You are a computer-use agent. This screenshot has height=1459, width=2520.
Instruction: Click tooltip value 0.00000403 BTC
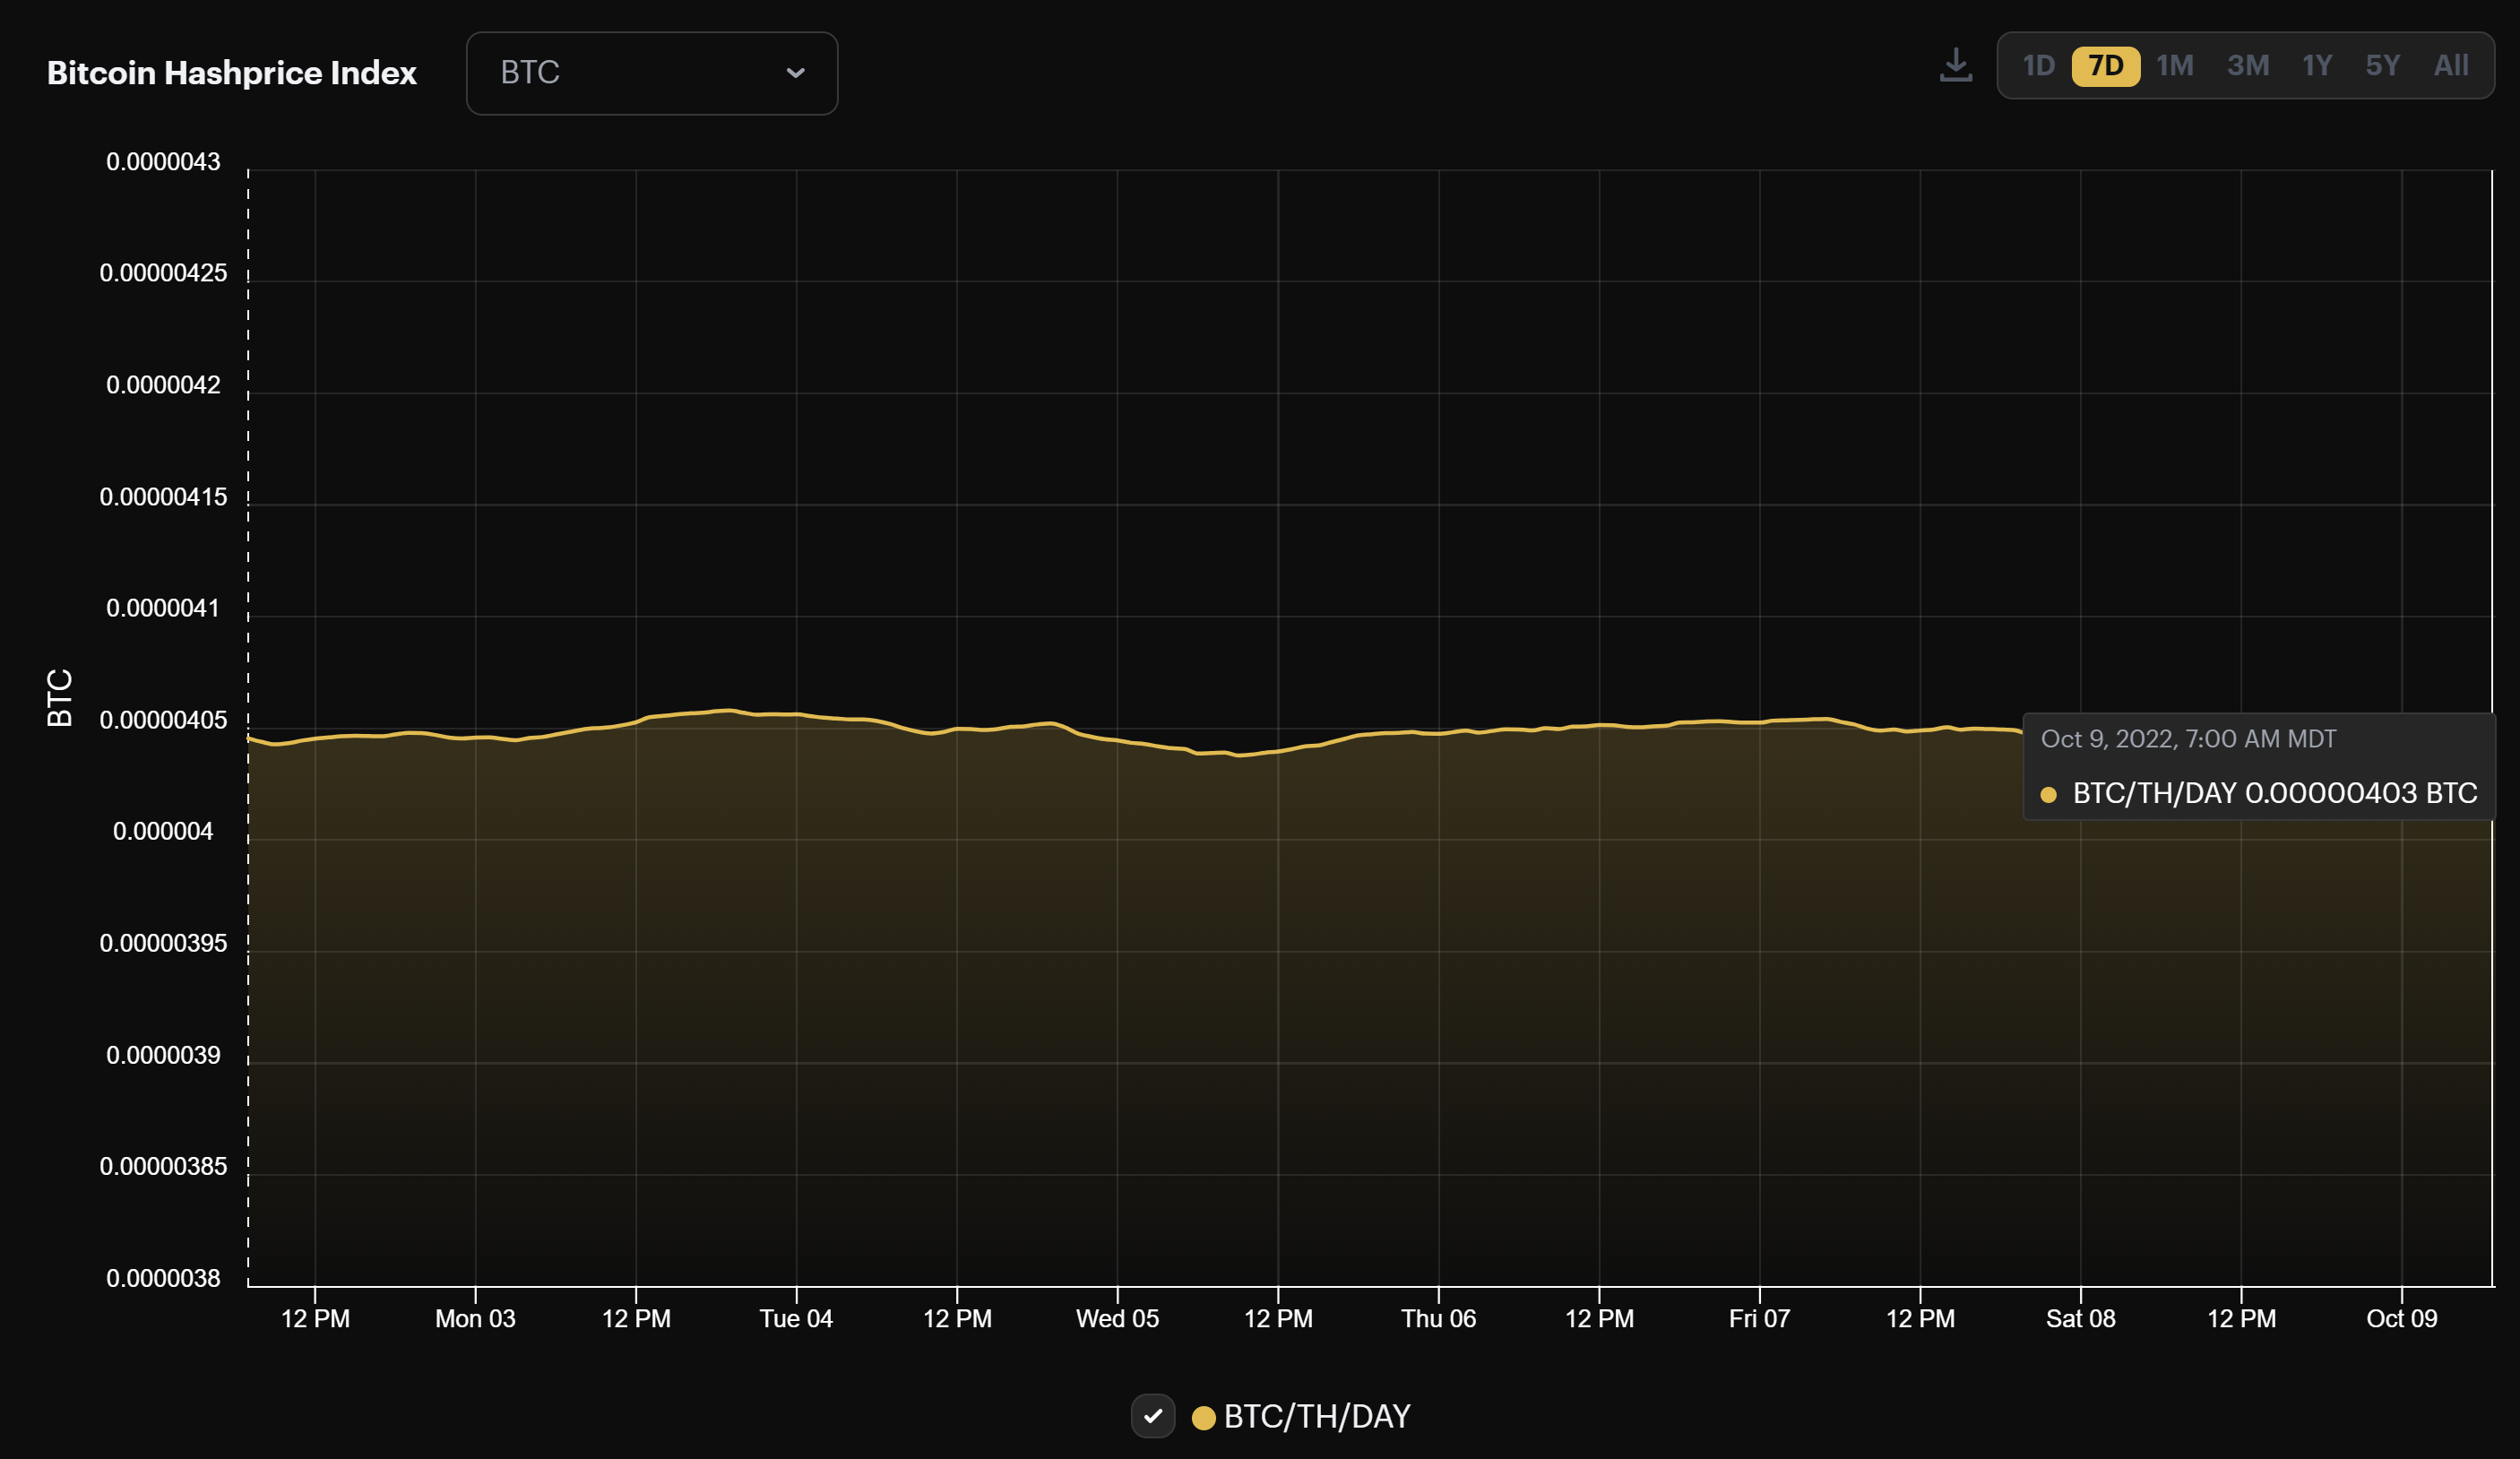(2361, 793)
